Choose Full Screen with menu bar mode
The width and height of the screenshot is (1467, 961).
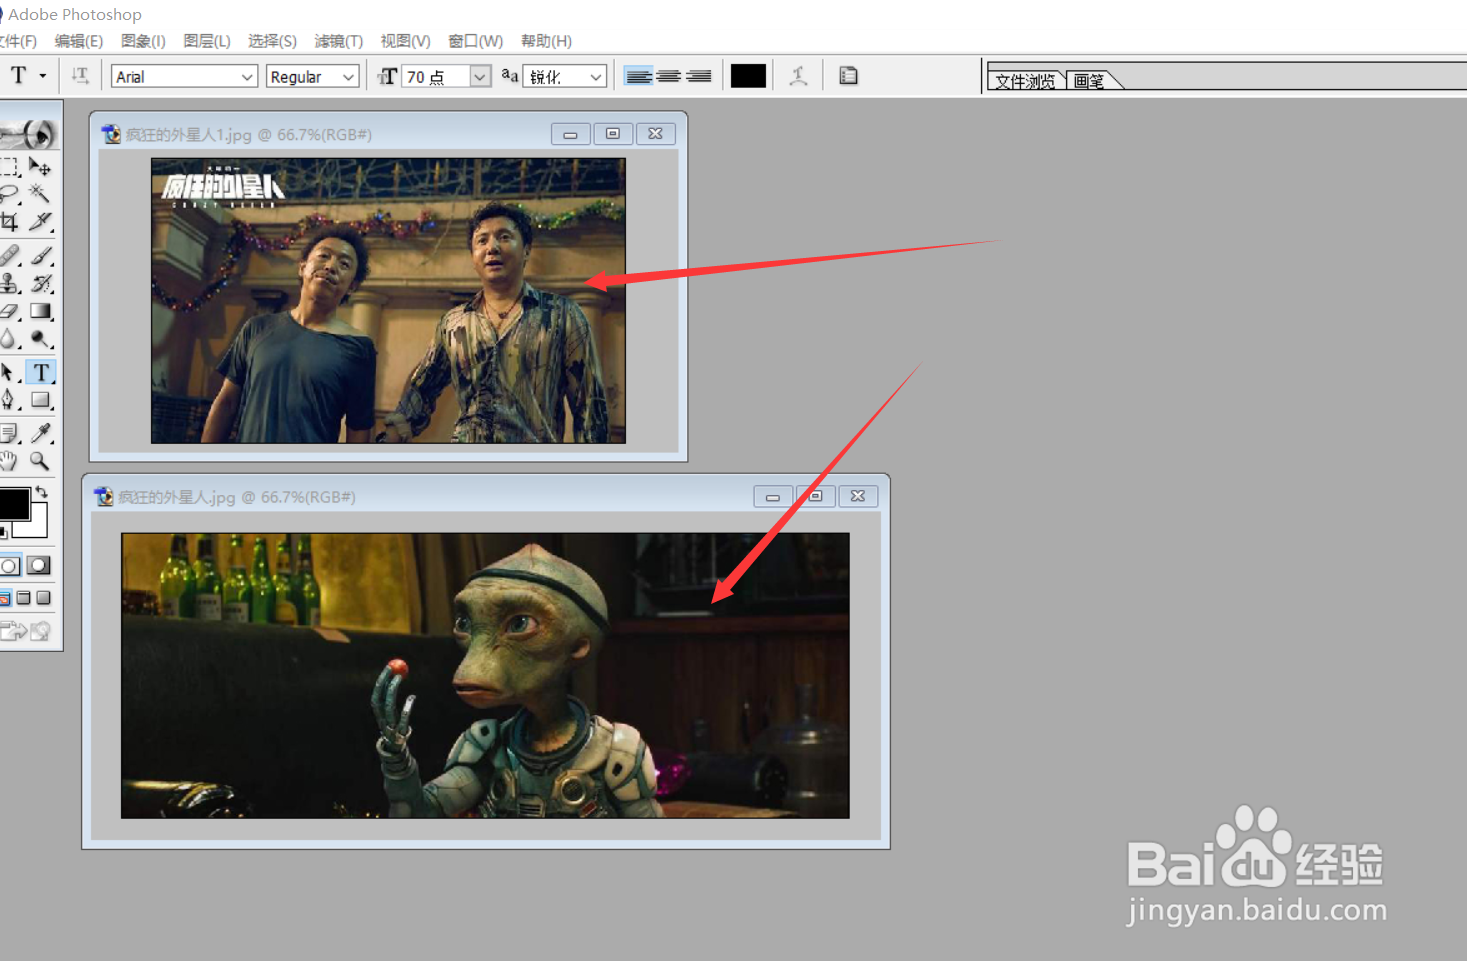pyautogui.click(x=24, y=598)
